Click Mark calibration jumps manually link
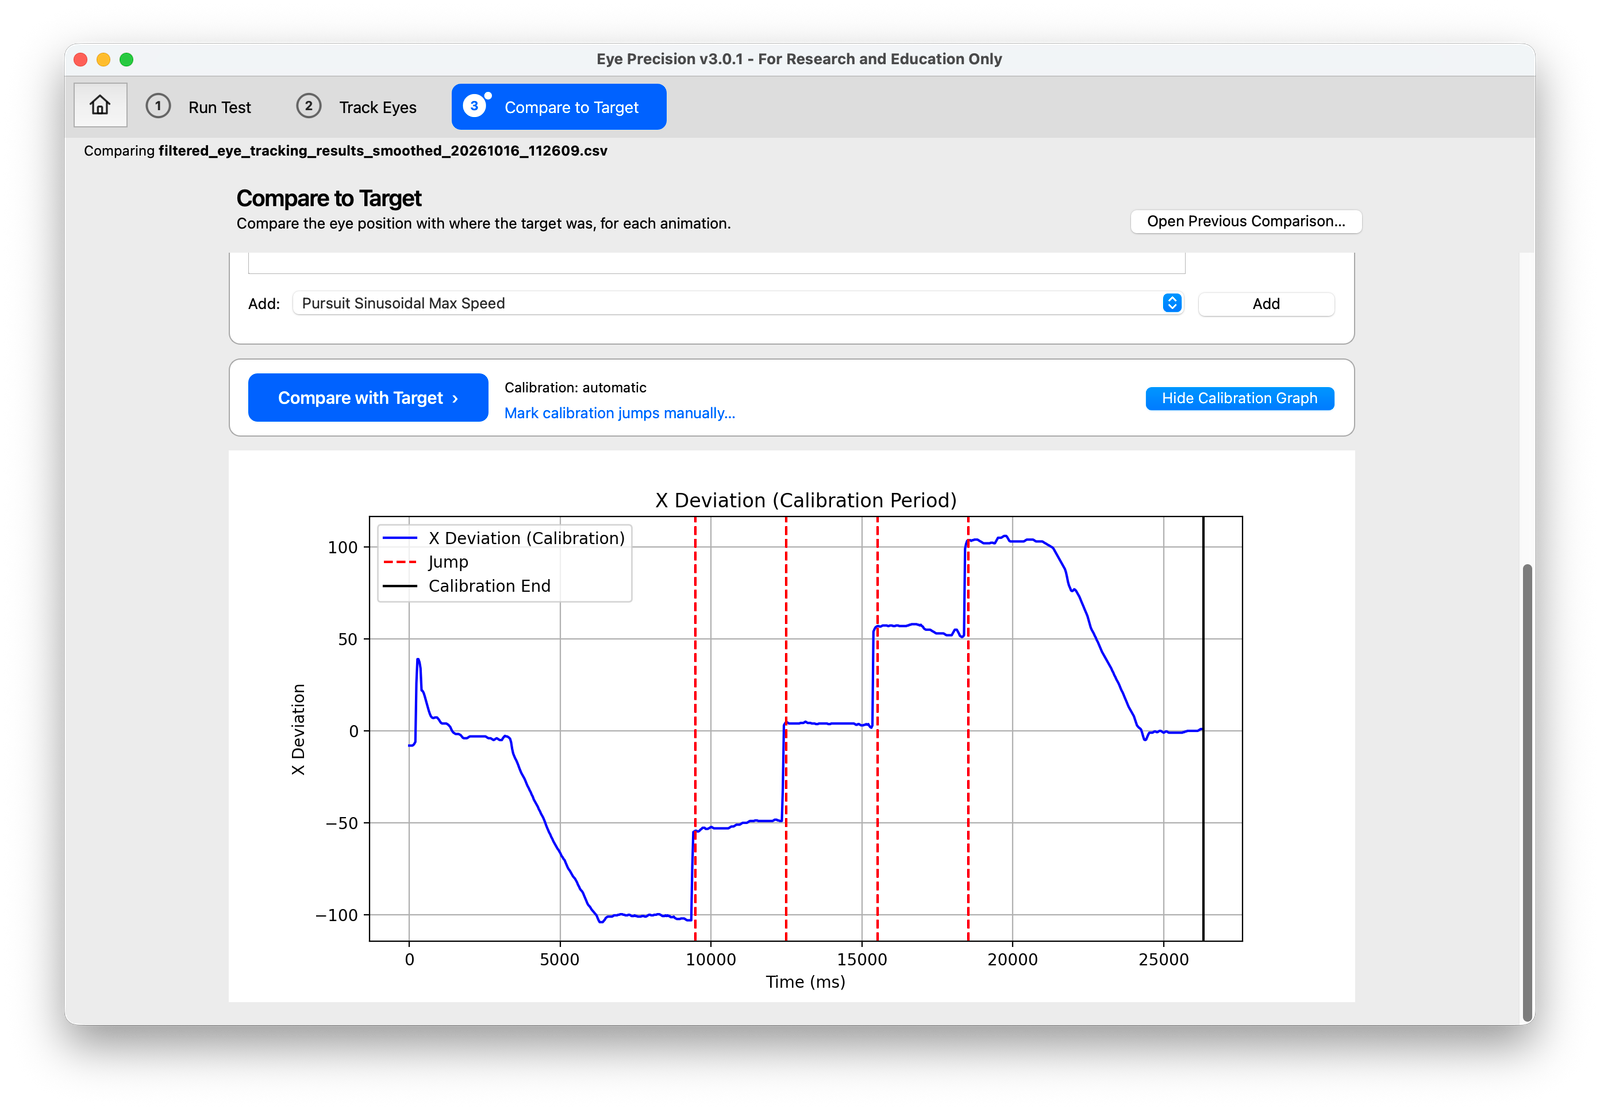1600x1110 pixels. pyautogui.click(x=620, y=413)
